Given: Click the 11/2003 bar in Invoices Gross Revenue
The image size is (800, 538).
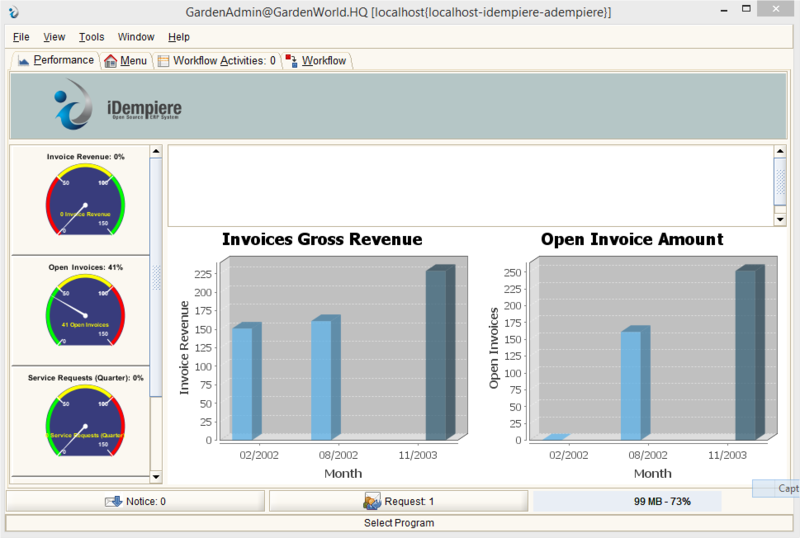Looking at the screenshot, I should 438,355.
